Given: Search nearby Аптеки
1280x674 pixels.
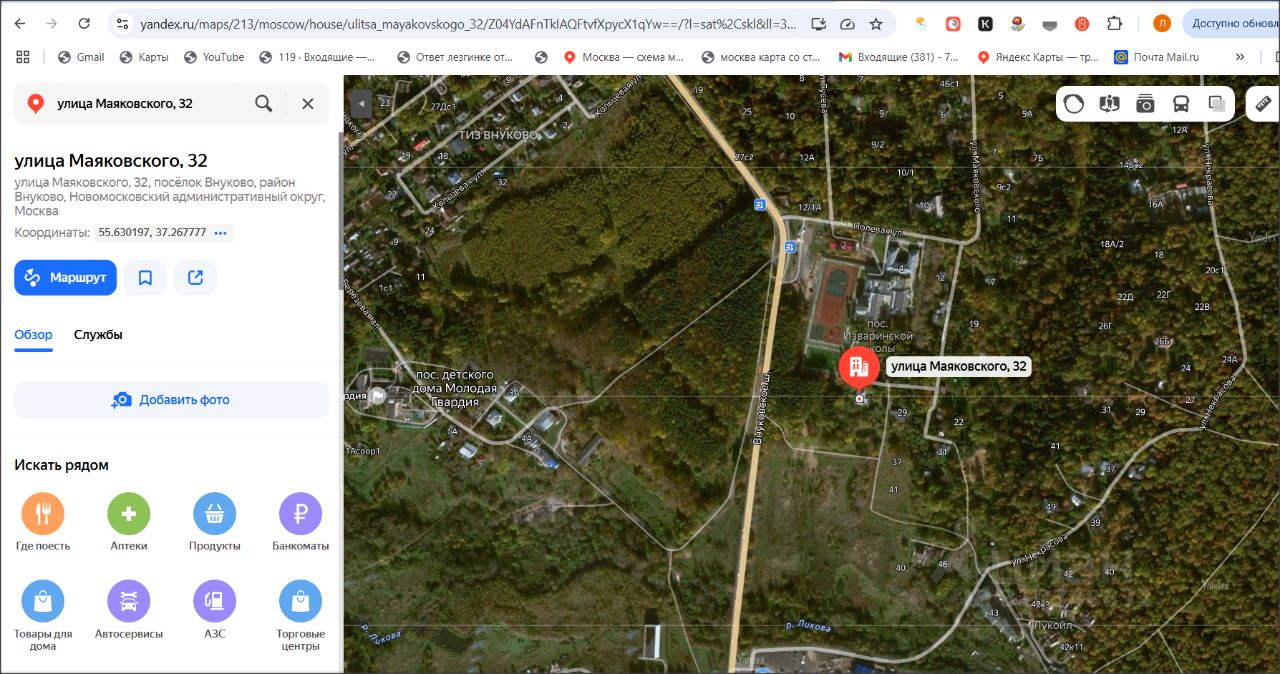Looking at the screenshot, I should [129, 523].
